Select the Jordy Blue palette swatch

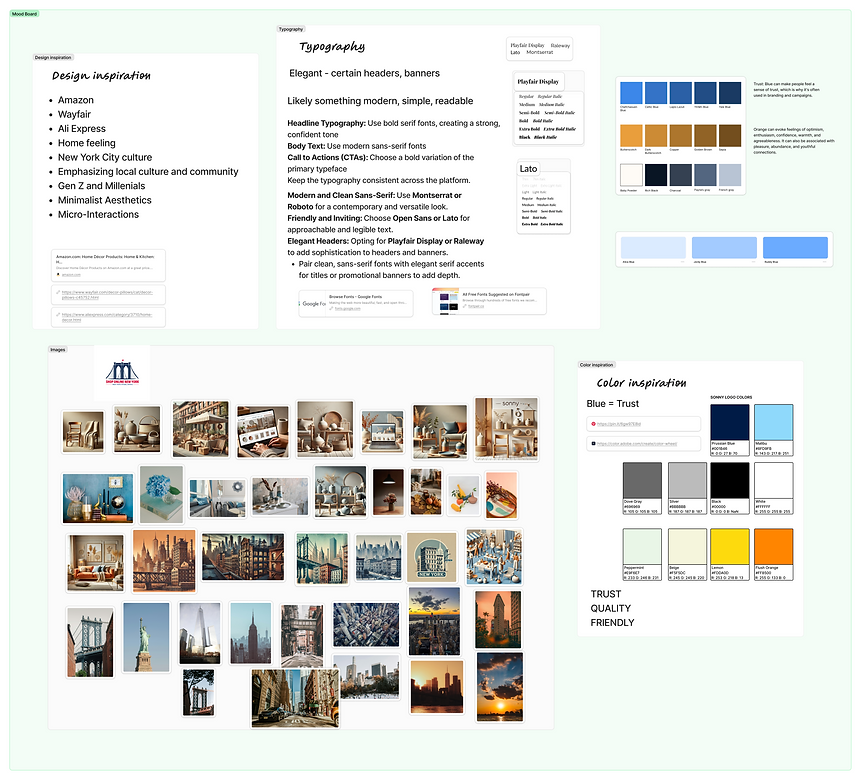(x=724, y=247)
